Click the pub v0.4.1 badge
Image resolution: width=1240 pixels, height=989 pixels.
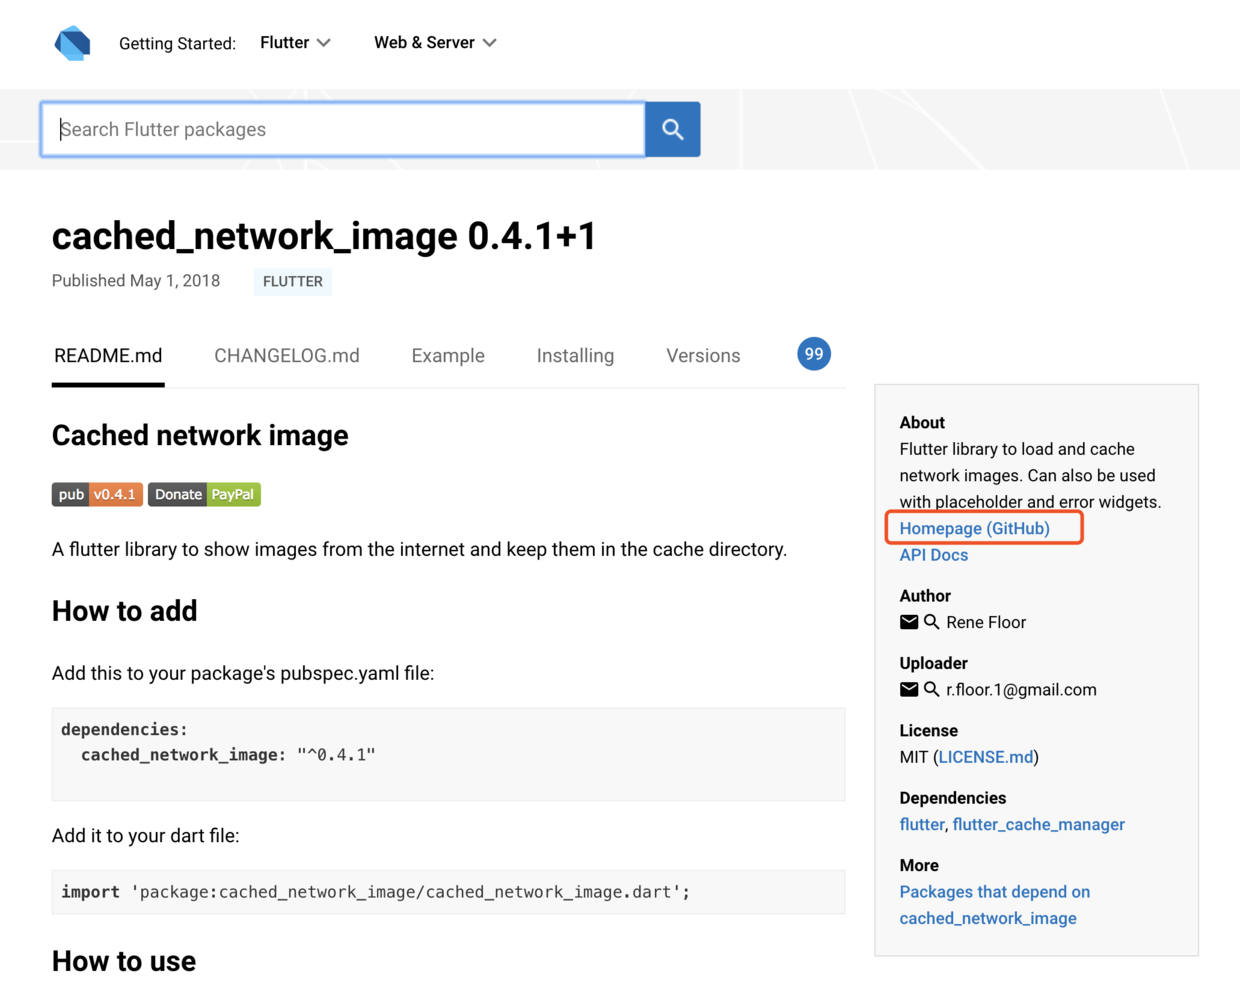97,494
